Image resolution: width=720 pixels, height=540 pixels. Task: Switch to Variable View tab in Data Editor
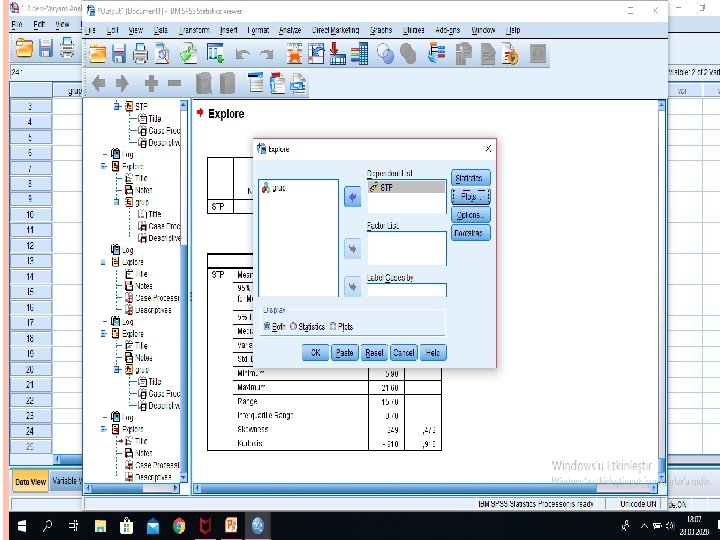pos(65,481)
